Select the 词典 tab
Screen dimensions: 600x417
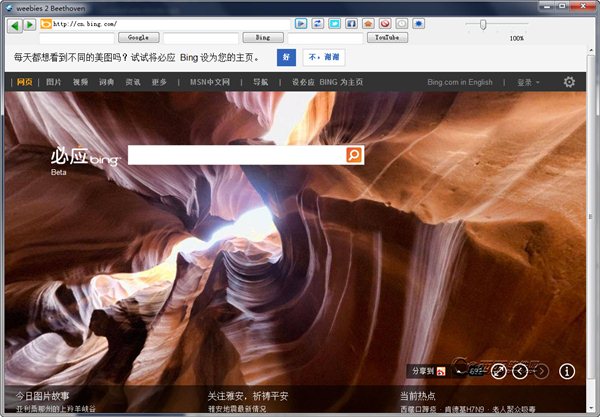point(106,82)
